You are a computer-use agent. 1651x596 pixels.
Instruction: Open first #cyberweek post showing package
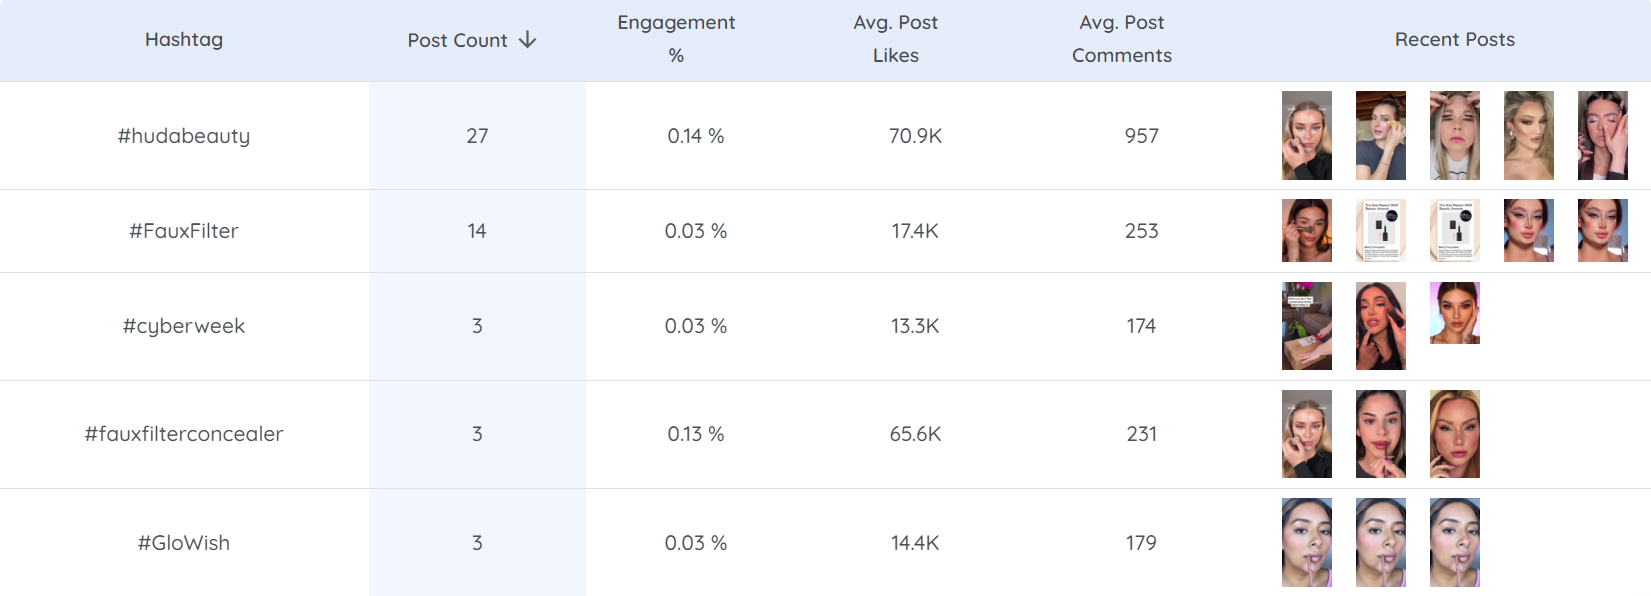tap(1307, 326)
